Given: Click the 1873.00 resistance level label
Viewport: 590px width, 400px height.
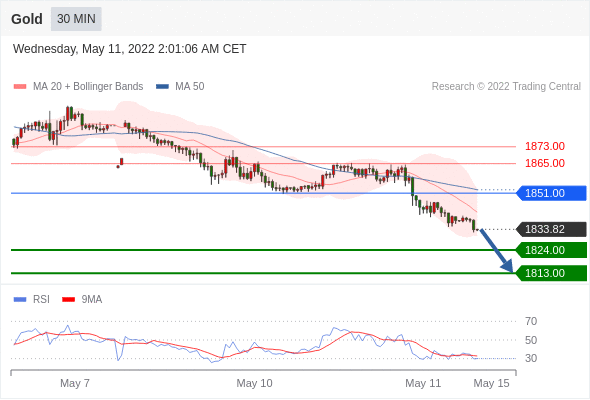Looking at the screenshot, I should coord(545,146).
